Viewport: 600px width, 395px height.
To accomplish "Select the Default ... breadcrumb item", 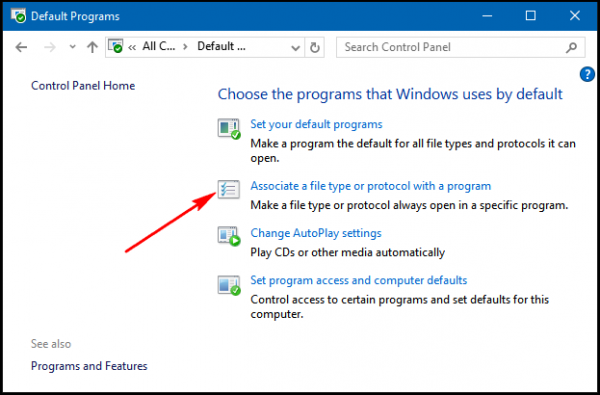I will coord(221,47).
